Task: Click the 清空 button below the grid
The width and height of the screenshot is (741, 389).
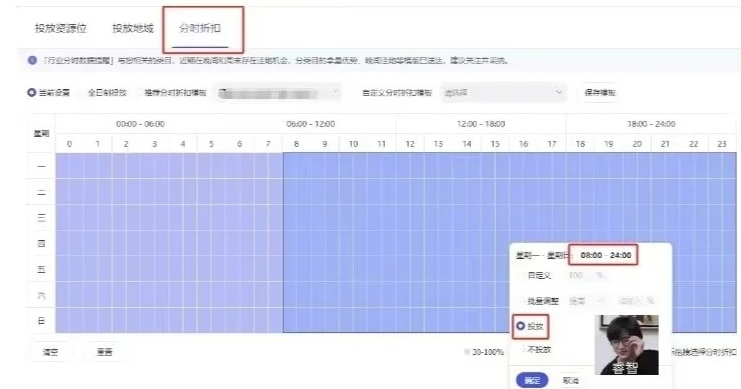Action: (x=51, y=352)
